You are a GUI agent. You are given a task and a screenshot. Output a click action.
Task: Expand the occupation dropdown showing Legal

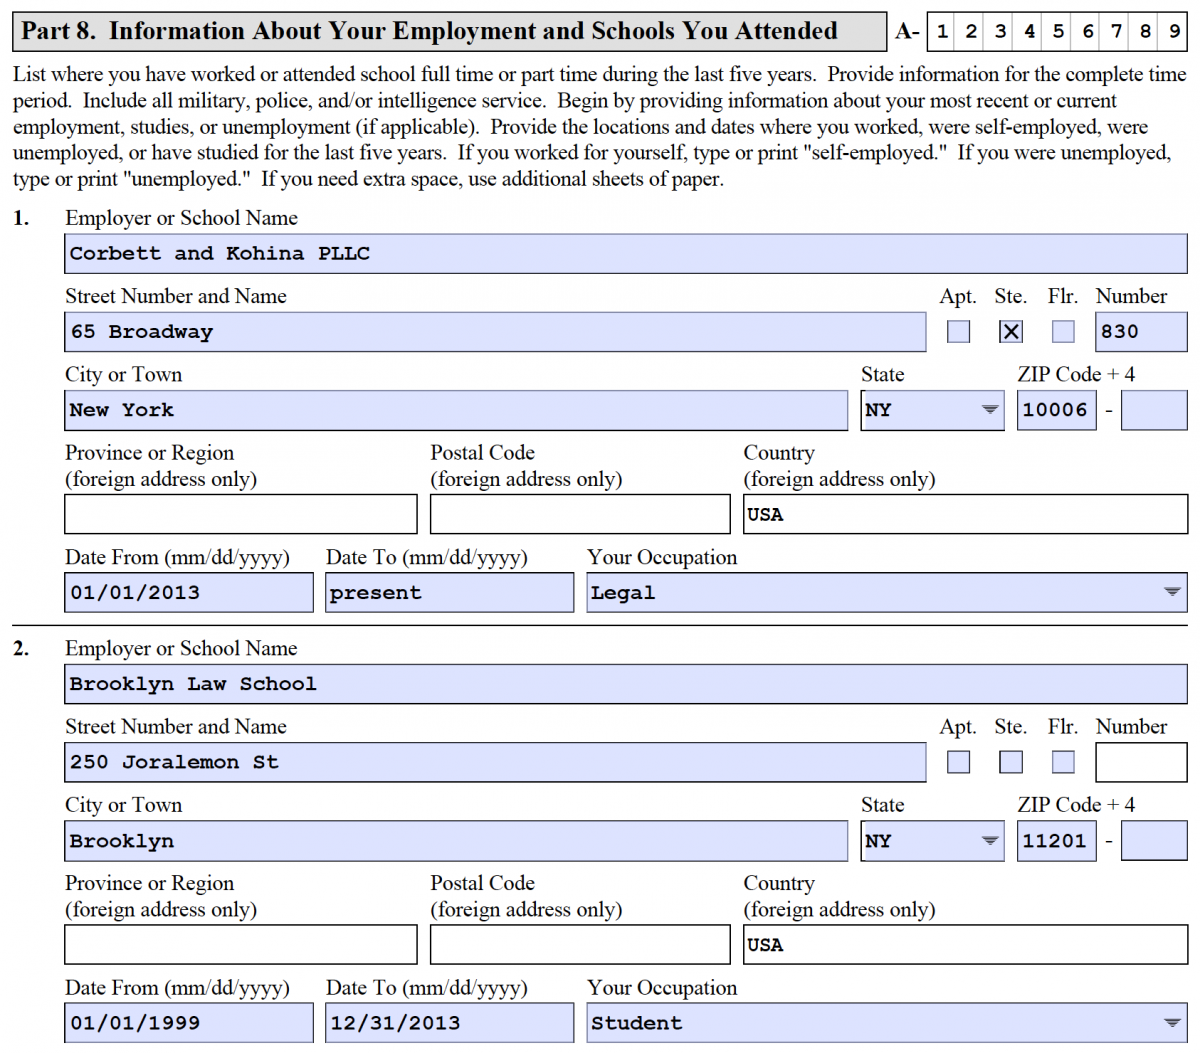click(1172, 592)
